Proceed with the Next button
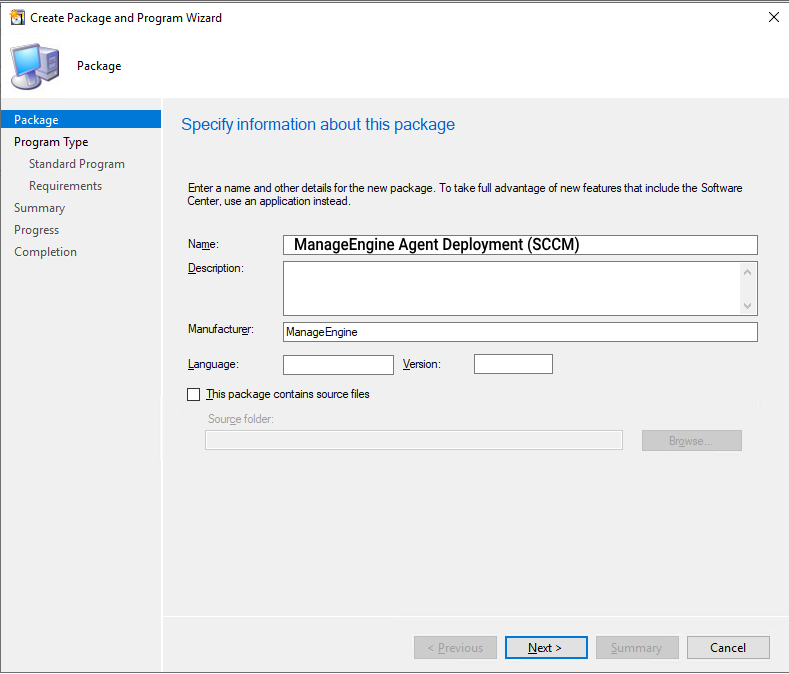The image size is (789, 674). pyautogui.click(x=546, y=648)
